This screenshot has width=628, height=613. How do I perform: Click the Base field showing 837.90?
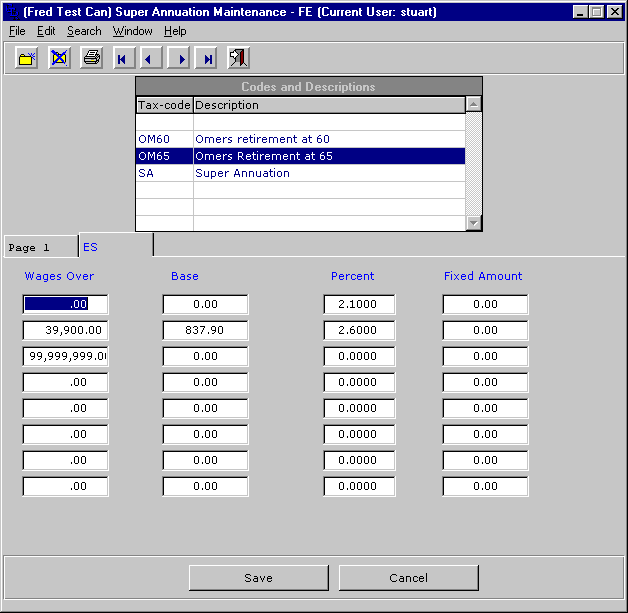tap(205, 330)
